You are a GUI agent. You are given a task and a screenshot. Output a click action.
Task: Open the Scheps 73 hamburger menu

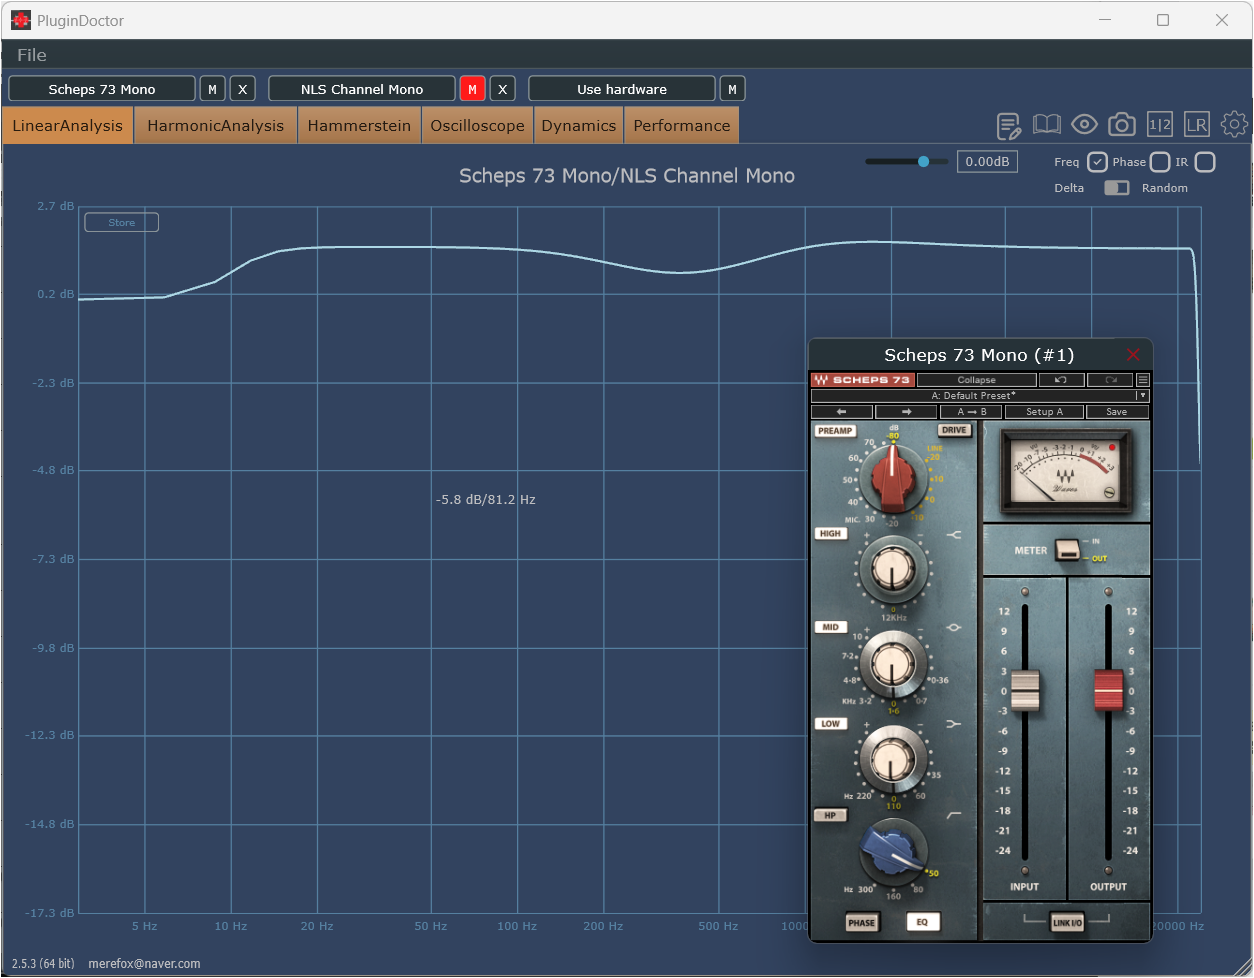tap(1143, 380)
